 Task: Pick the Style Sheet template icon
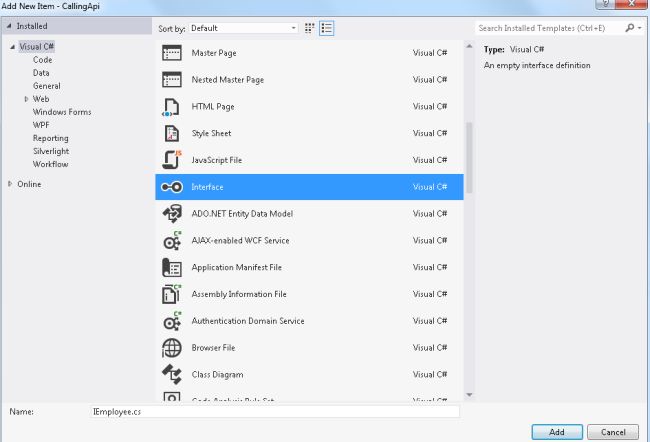coord(172,134)
